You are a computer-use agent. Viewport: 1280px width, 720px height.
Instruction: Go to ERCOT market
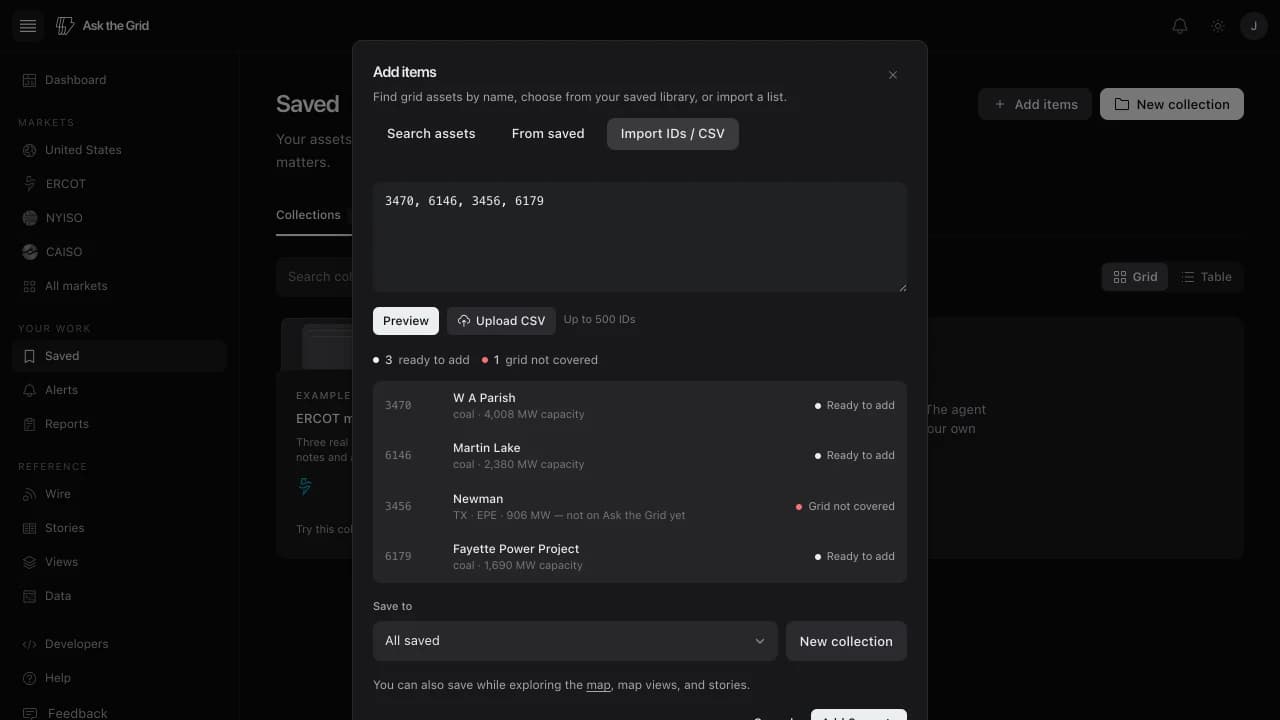pyautogui.click(x=120, y=184)
